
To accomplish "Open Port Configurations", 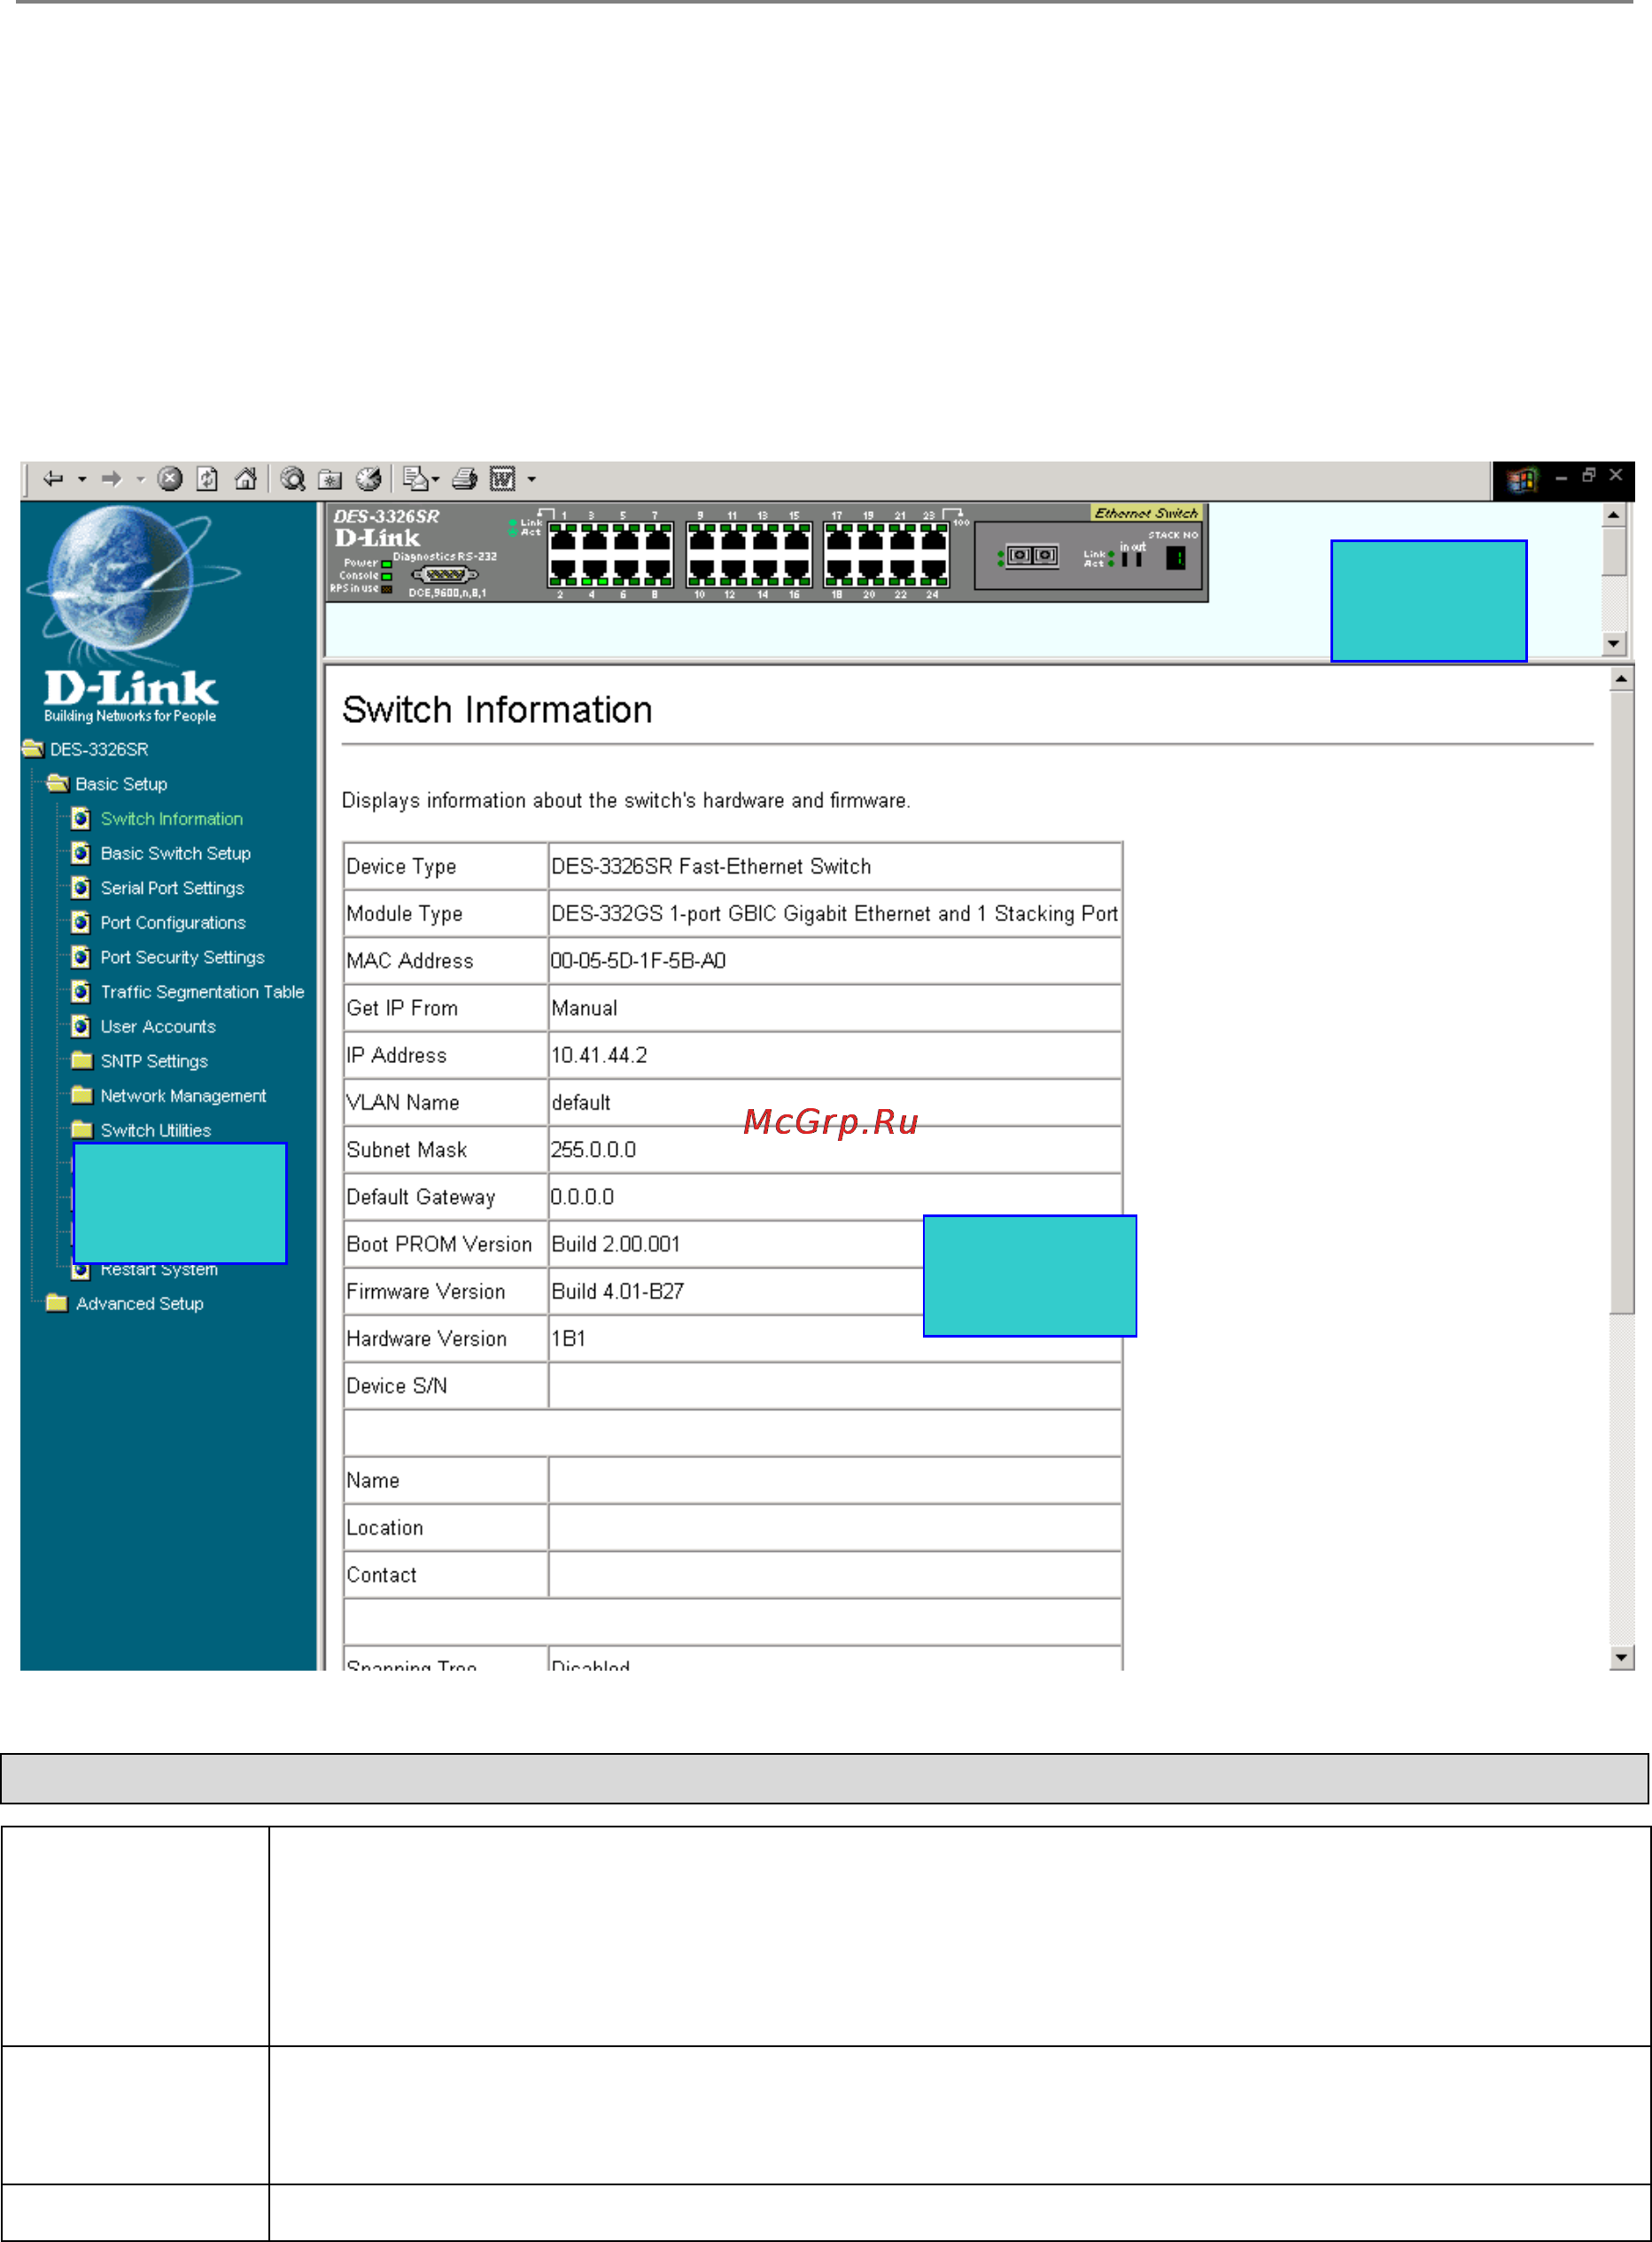I will pyautogui.click(x=173, y=923).
